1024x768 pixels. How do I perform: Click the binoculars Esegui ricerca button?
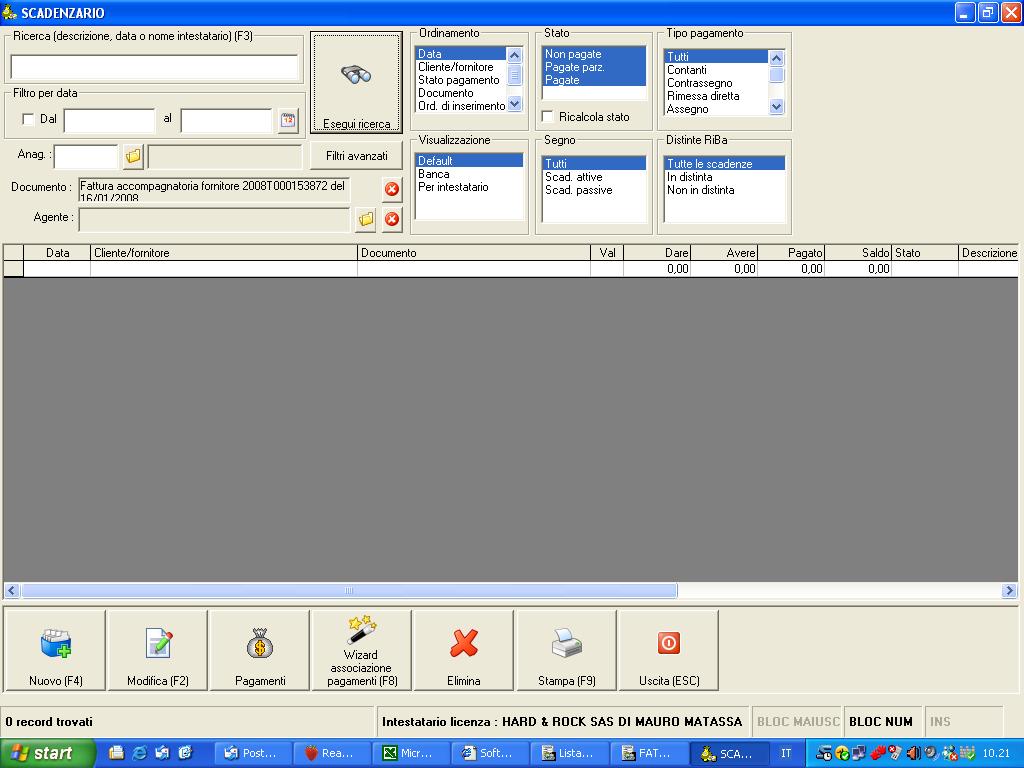(356, 82)
